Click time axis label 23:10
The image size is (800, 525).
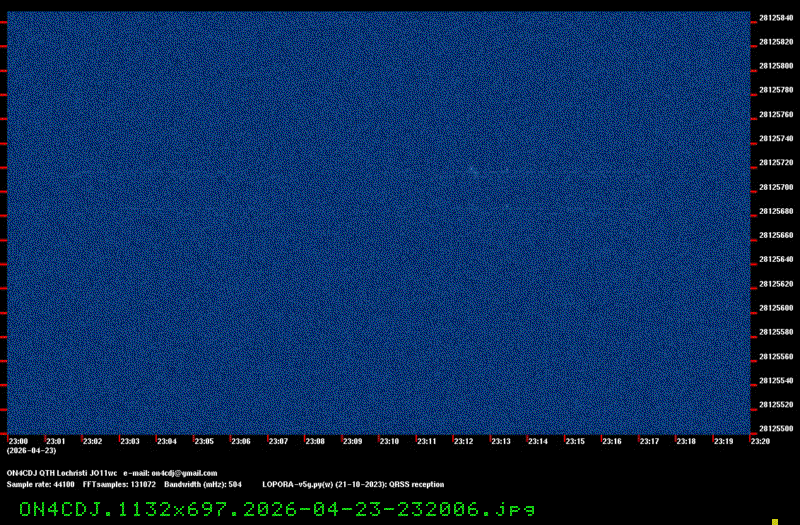click(389, 441)
